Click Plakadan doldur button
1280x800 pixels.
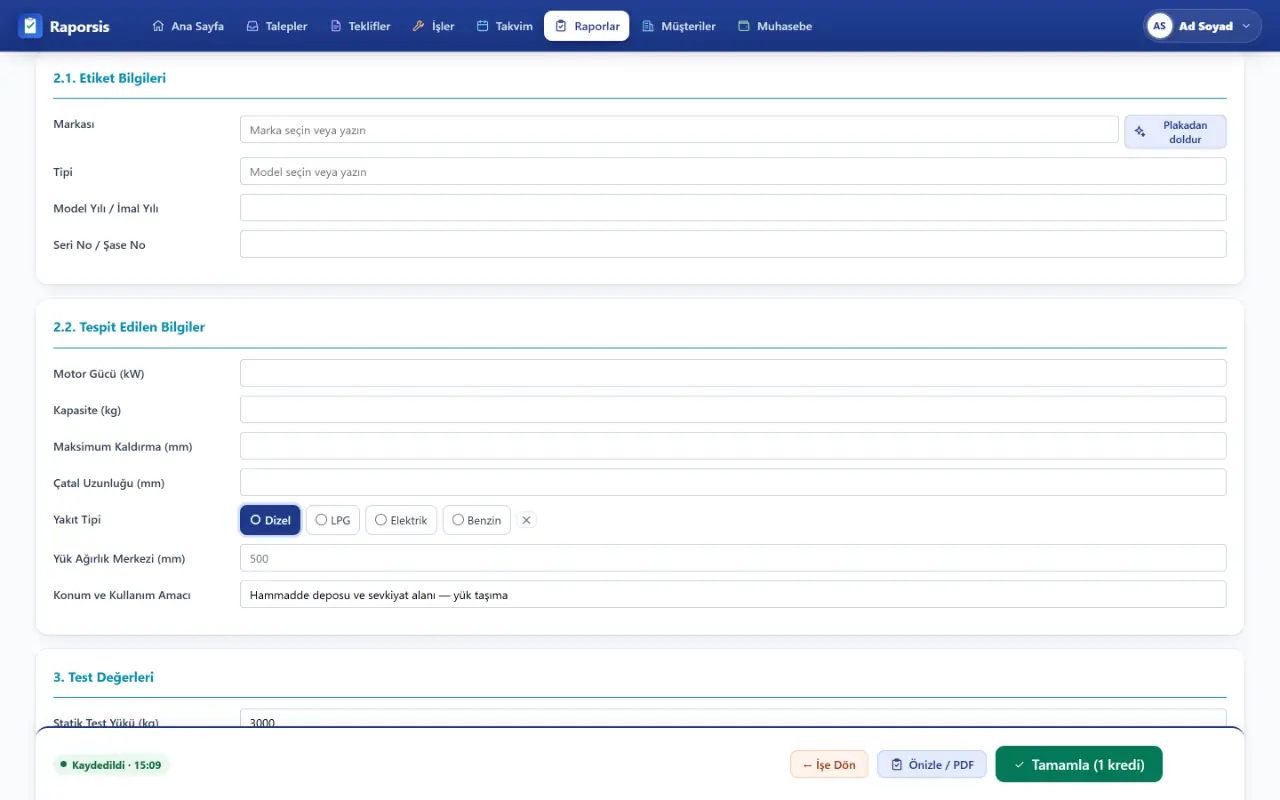(x=1175, y=132)
